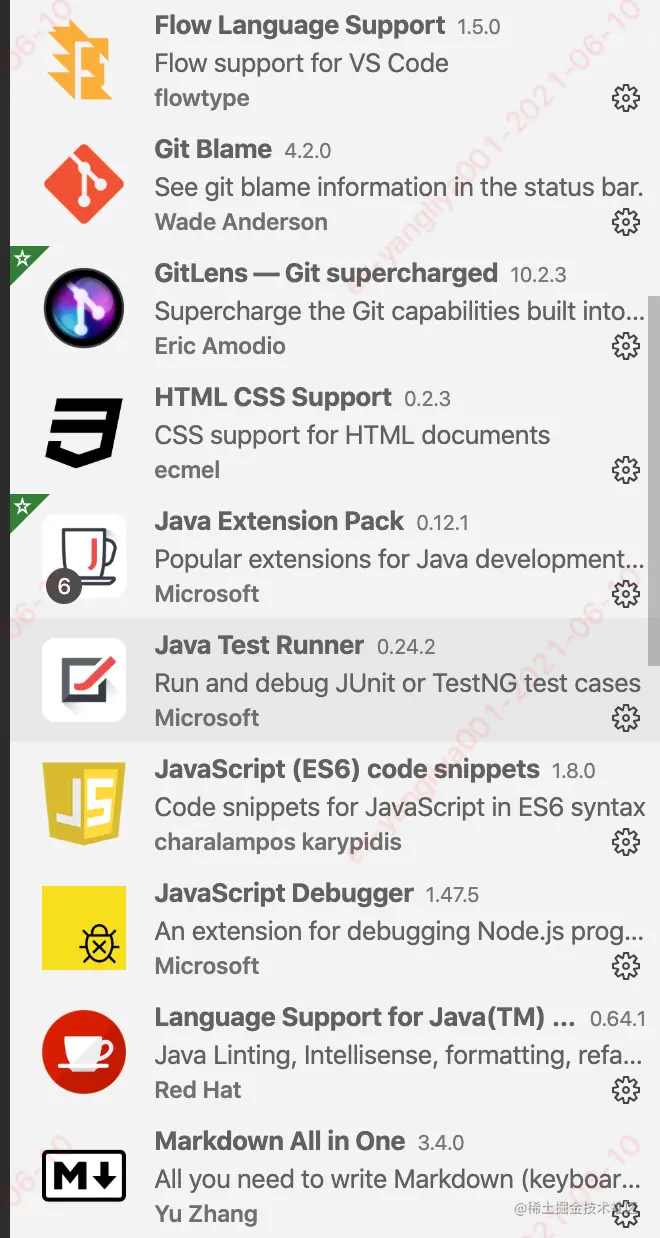Click publisher name flowtype
This screenshot has width=660, height=1238.
click(x=202, y=98)
